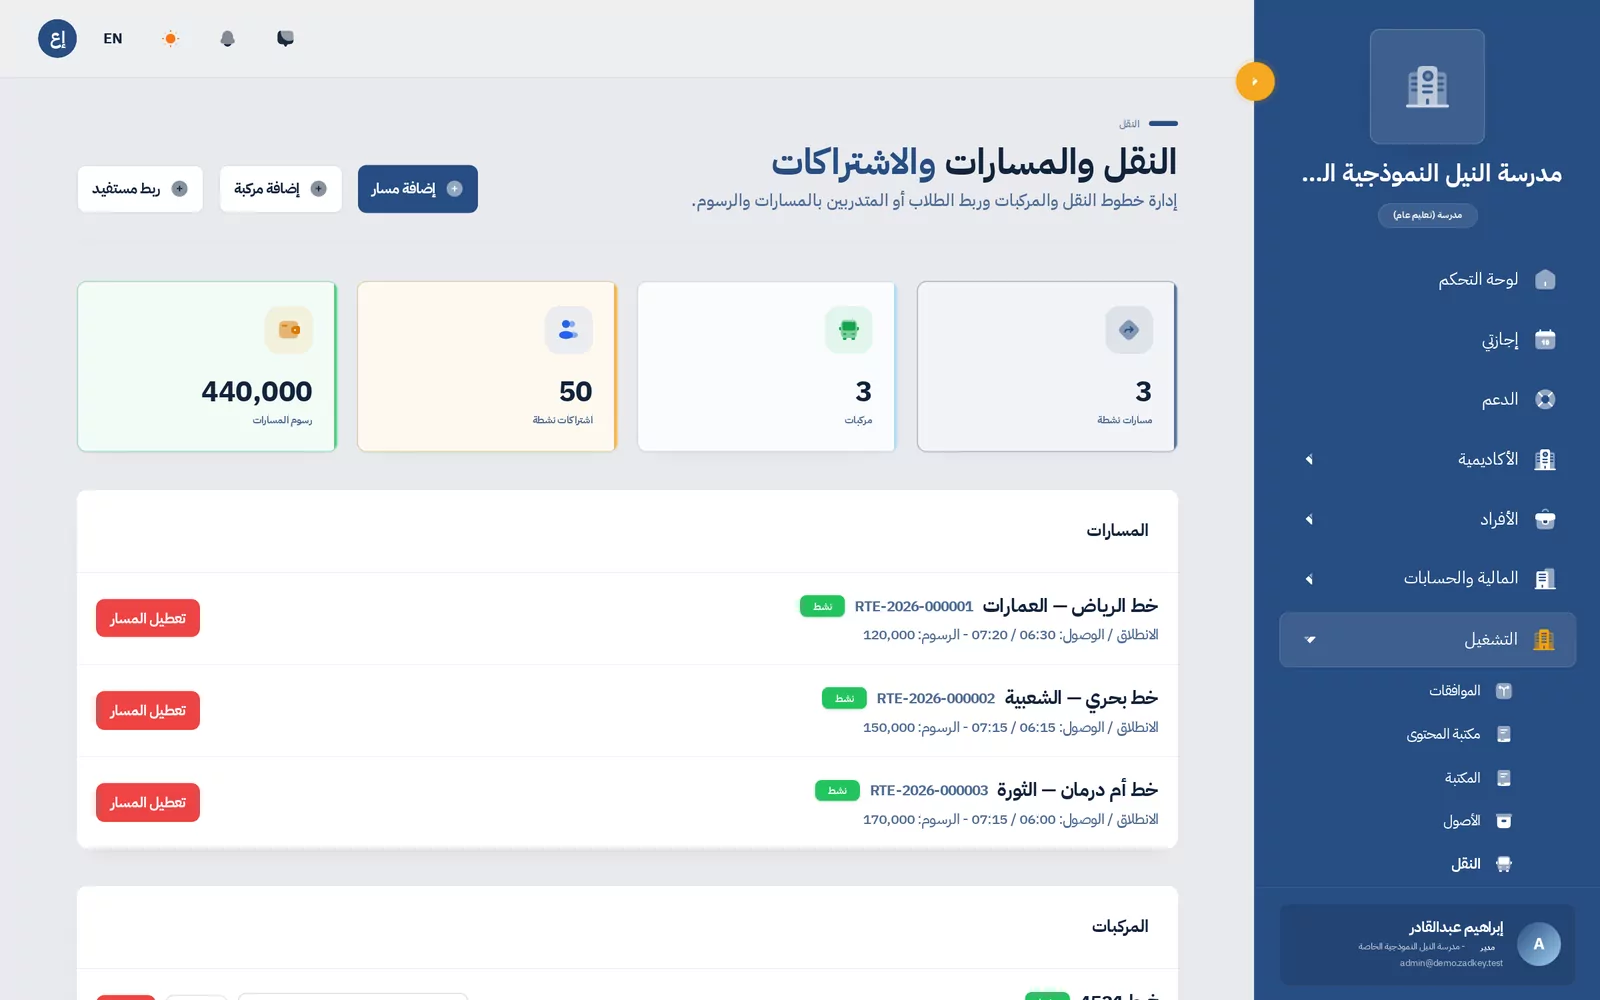Select the مسارات نشطة stat card icon

pyautogui.click(x=1129, y=330)
